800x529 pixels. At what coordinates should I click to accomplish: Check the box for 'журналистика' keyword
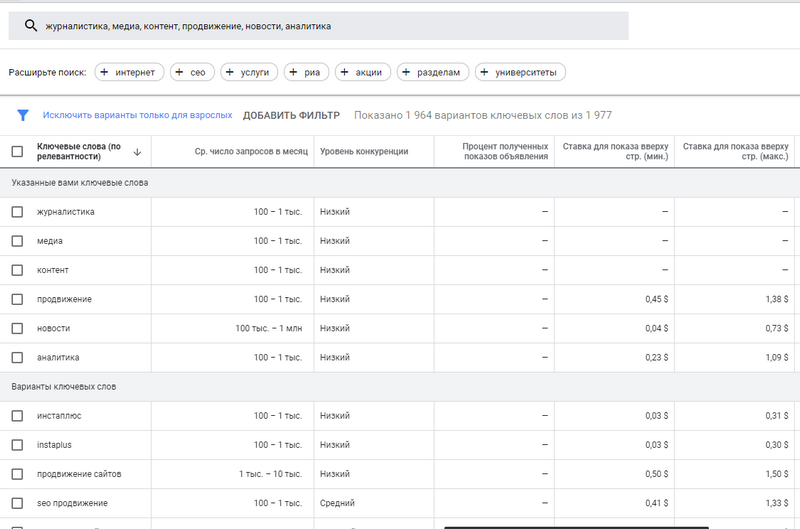17,212
